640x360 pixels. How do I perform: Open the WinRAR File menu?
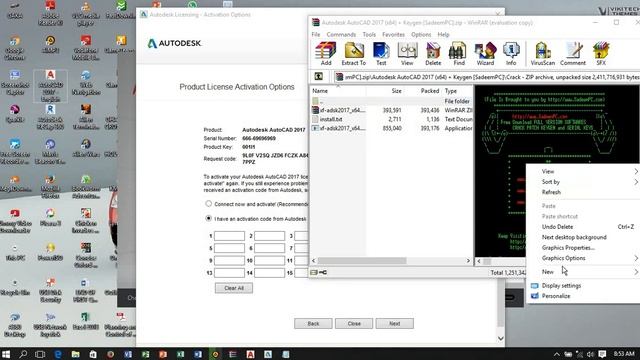click(x=316, y=34)
